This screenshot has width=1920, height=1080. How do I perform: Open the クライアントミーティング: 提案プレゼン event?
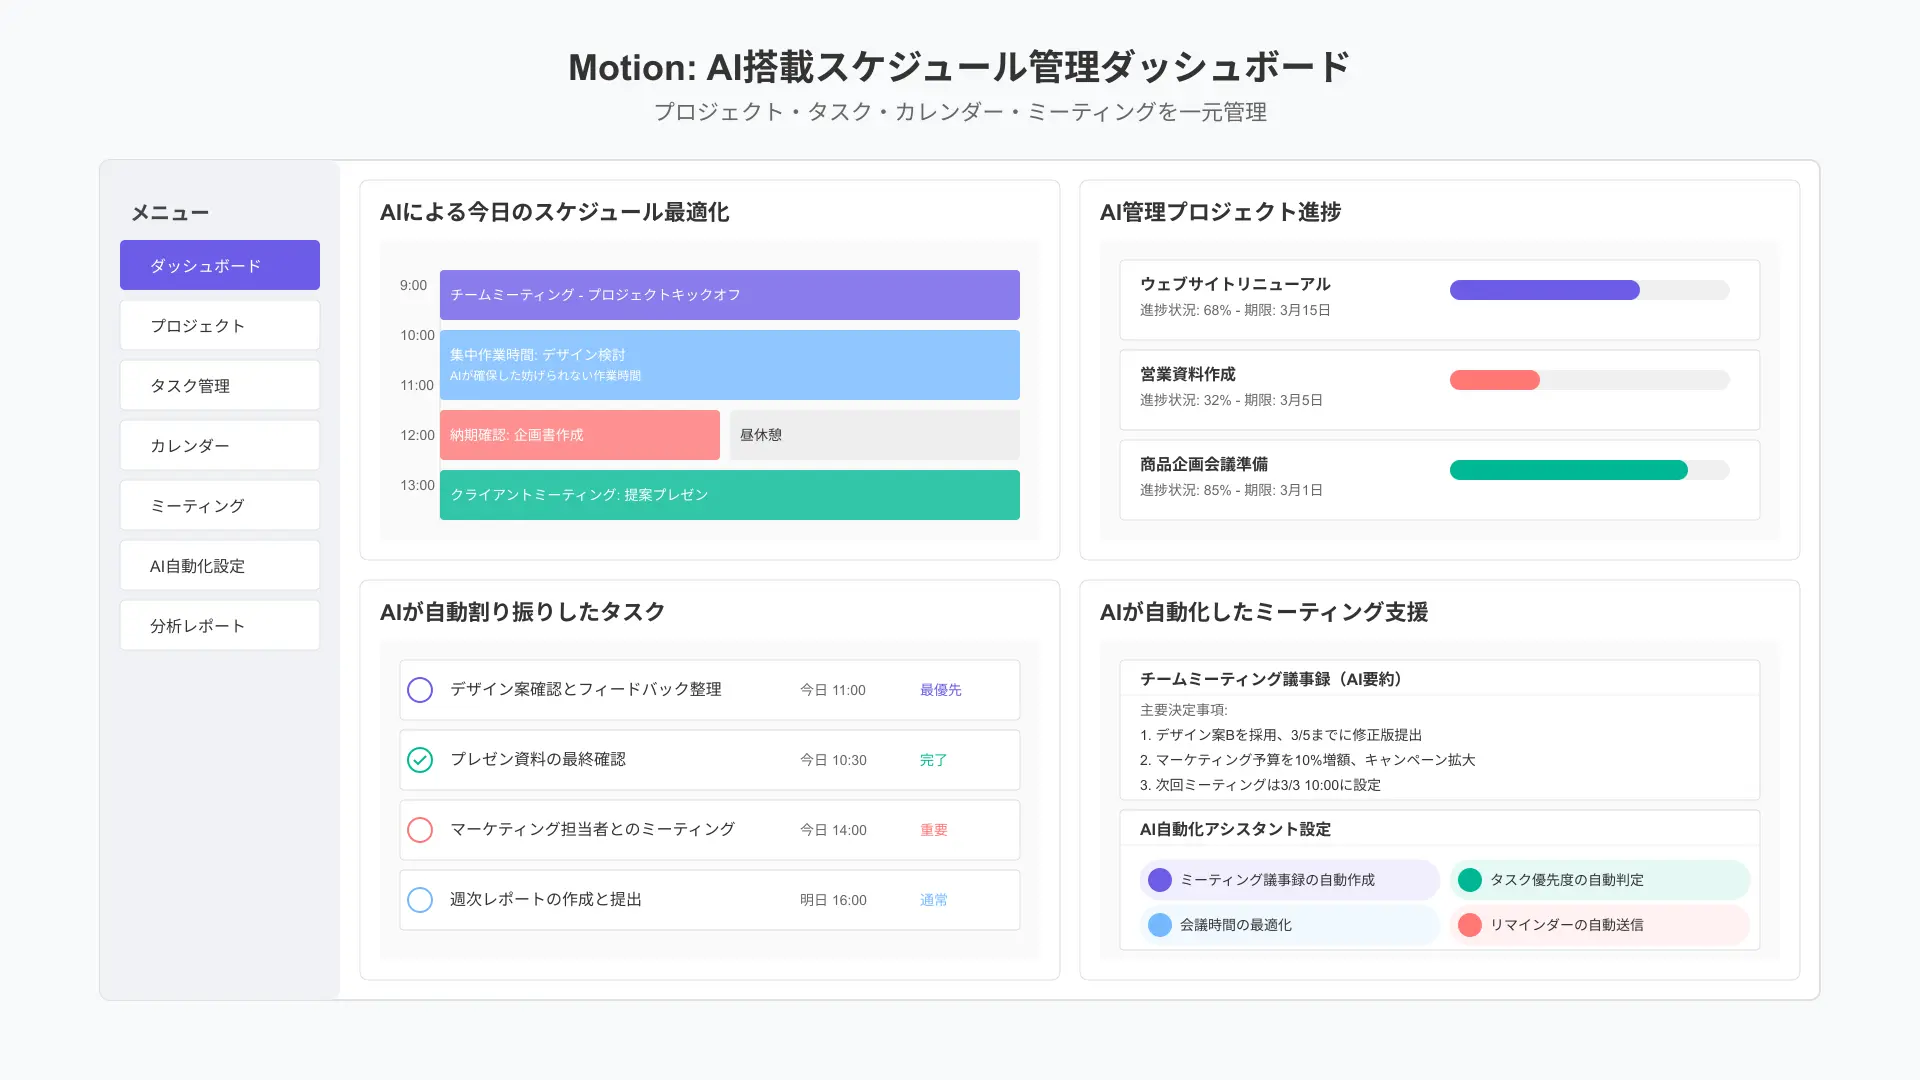pos(730,495)
